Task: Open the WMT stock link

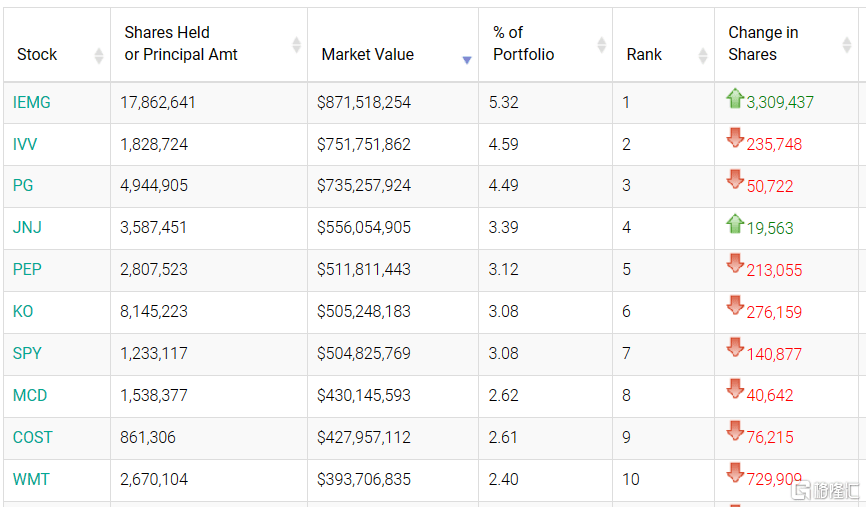Action: click(31, 479)
